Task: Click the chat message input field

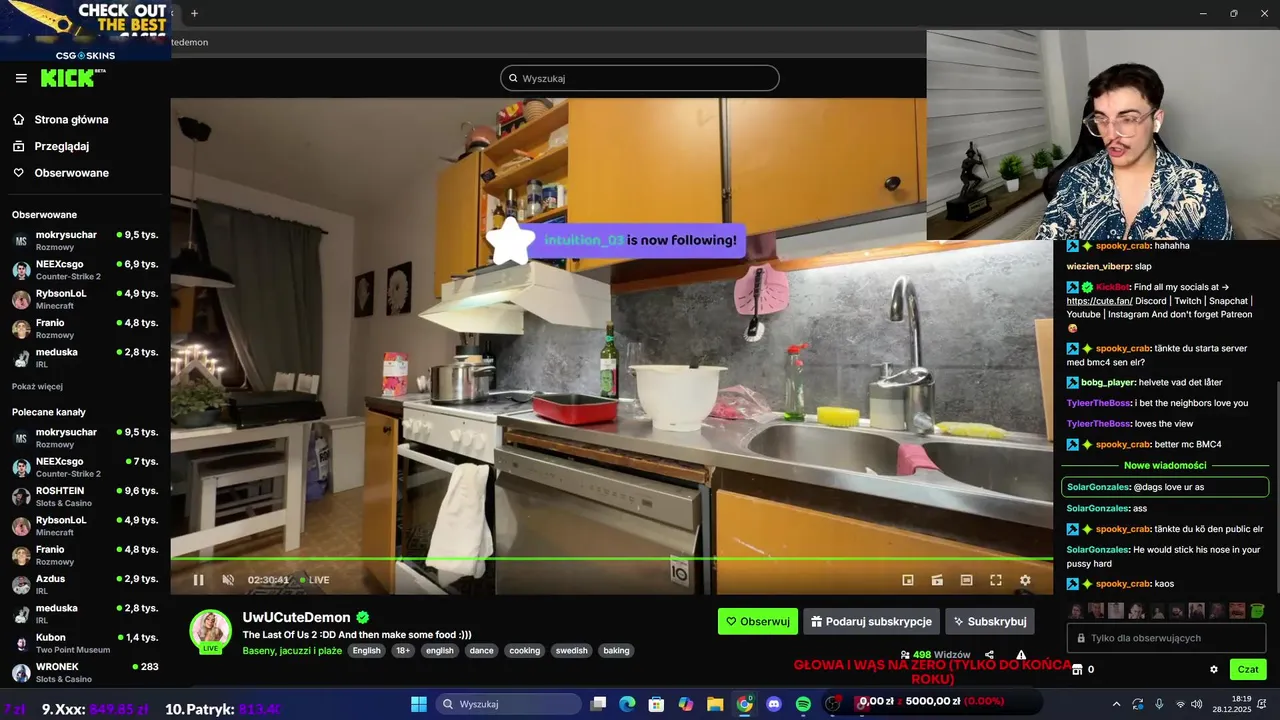Action: pos(1167,638)
